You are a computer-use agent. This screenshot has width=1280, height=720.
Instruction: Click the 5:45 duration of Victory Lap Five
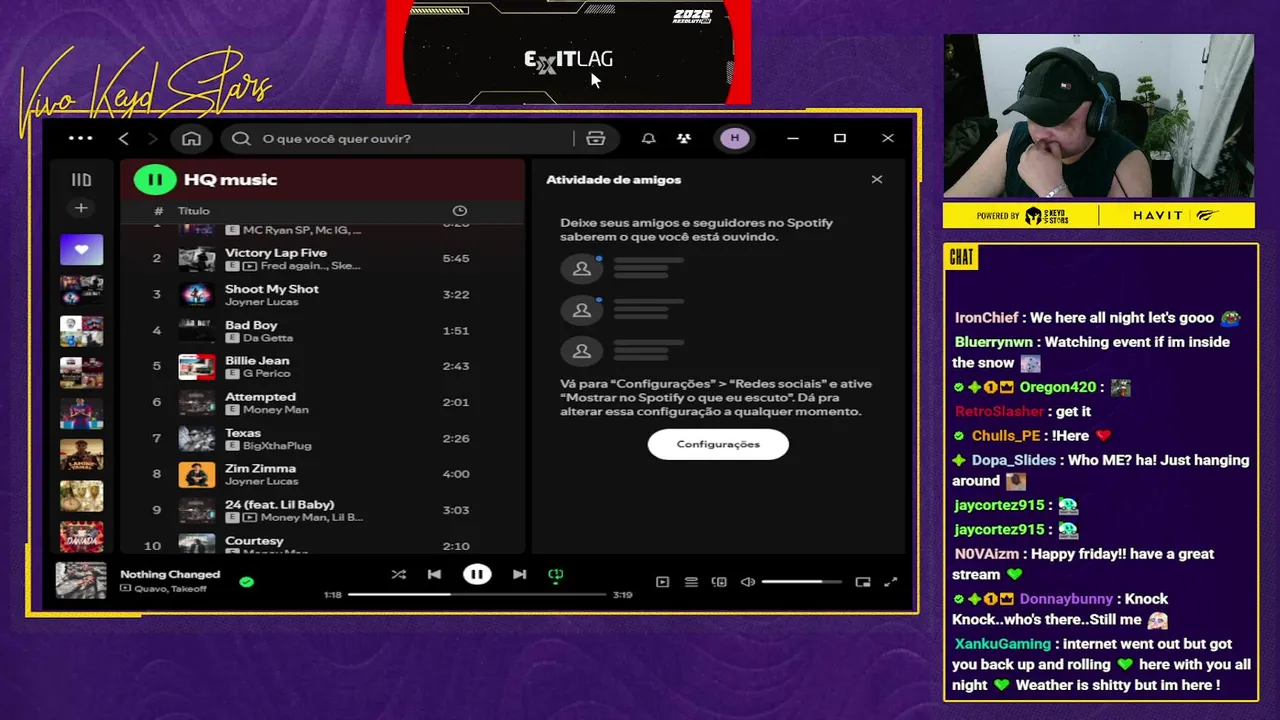456,258
